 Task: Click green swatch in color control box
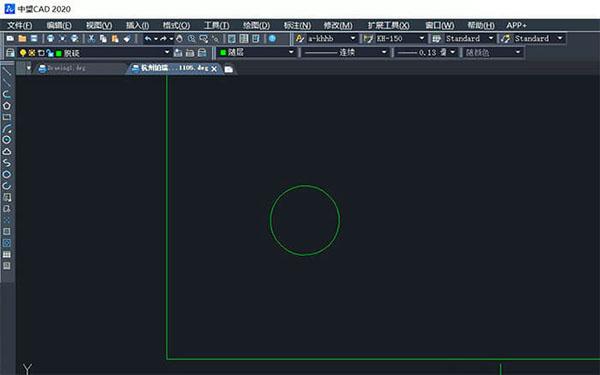pyautogui.click(x=223, y=52)
